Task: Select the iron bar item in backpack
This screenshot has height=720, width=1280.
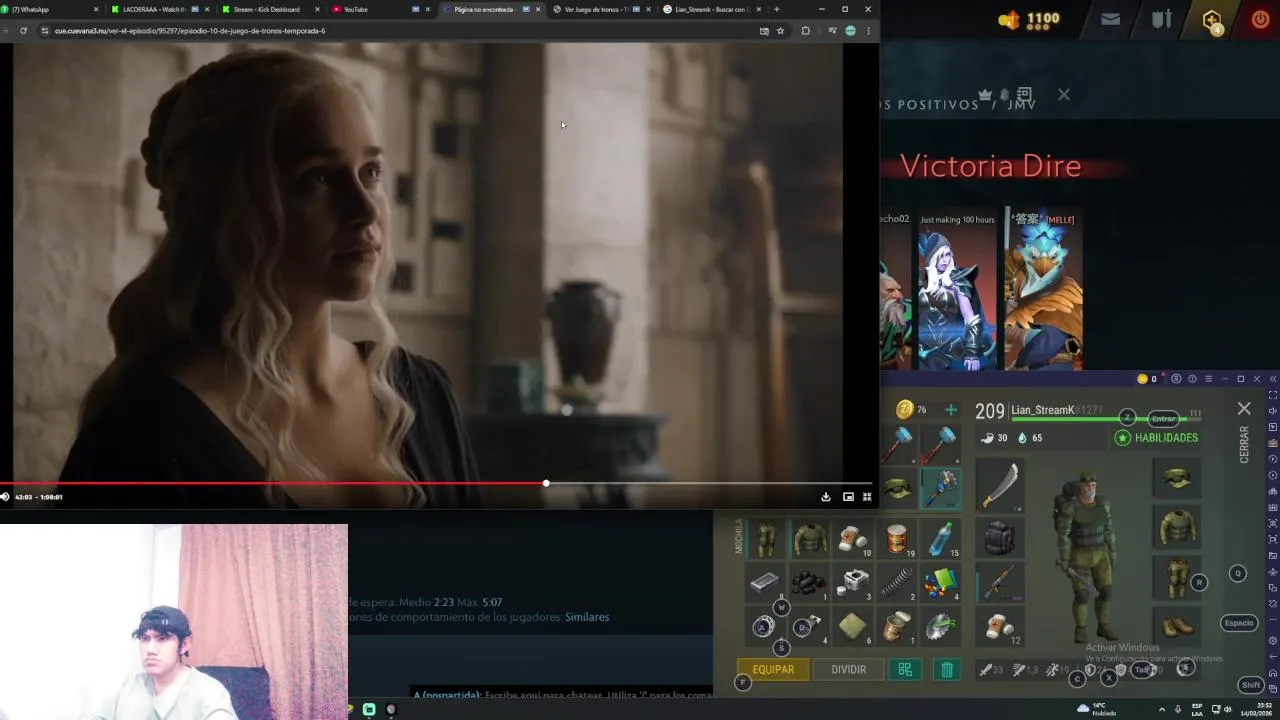Action: coord(765,582)
